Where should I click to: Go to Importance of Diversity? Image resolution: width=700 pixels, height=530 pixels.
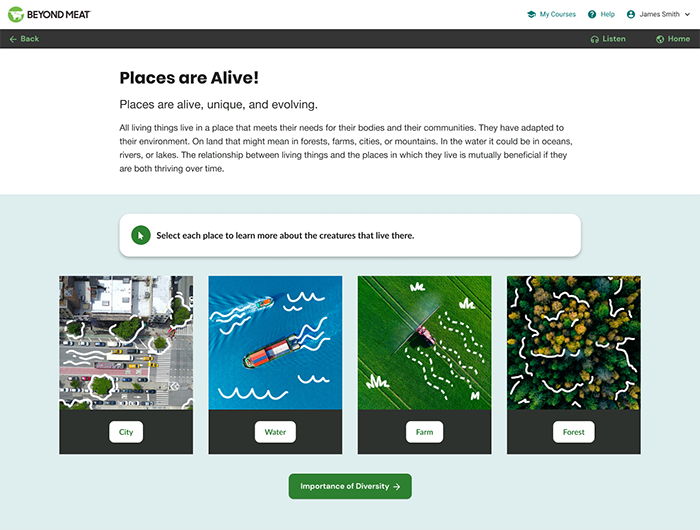(350, 486)
